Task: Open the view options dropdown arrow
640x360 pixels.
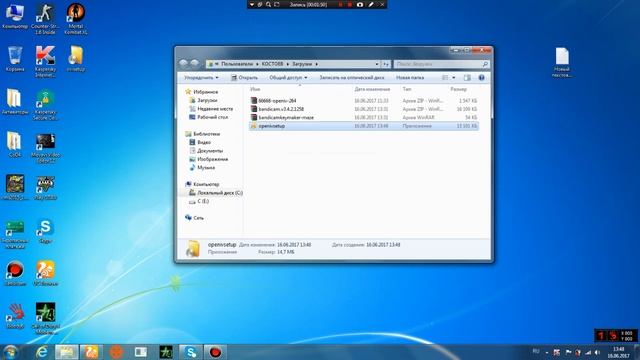Action: 453,78
